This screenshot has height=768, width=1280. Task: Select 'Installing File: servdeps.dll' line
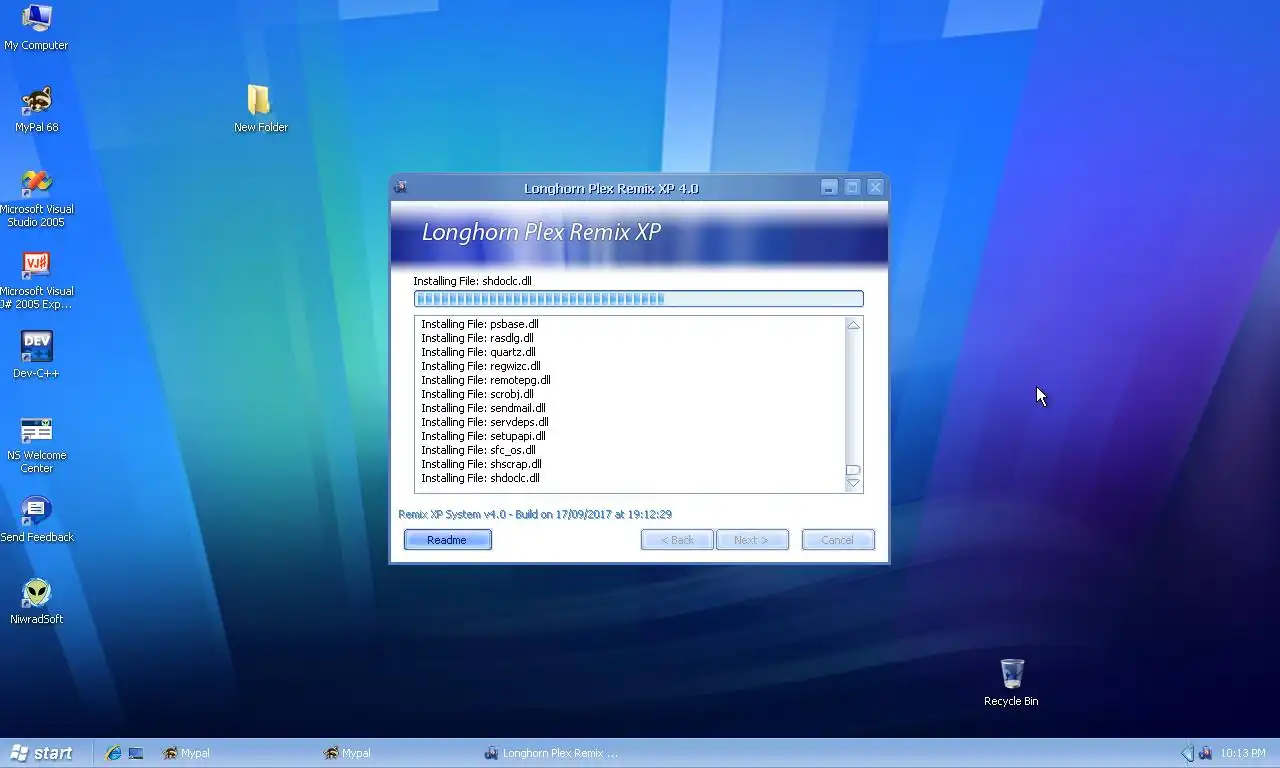pos(485,422)
